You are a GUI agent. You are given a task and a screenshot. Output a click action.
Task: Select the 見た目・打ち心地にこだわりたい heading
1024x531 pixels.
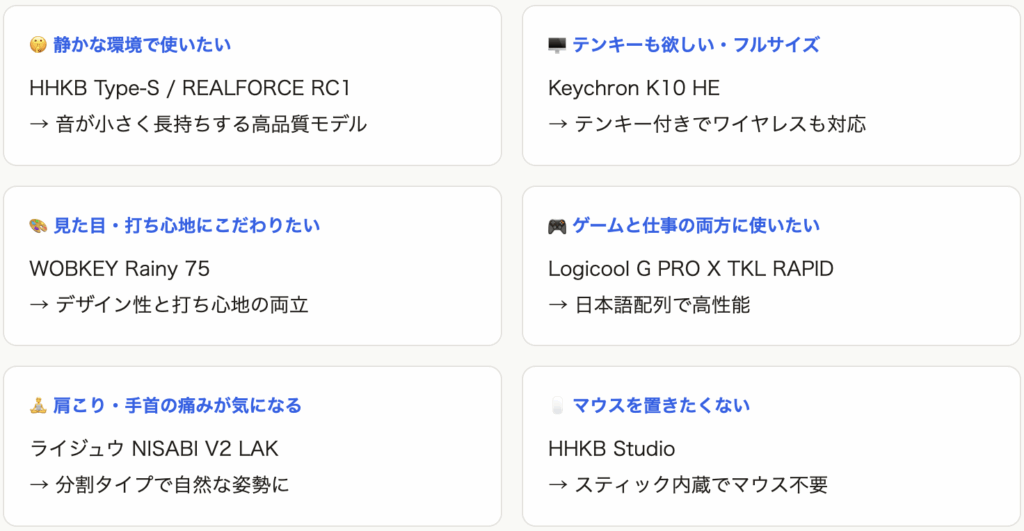[x=187, y=226]
